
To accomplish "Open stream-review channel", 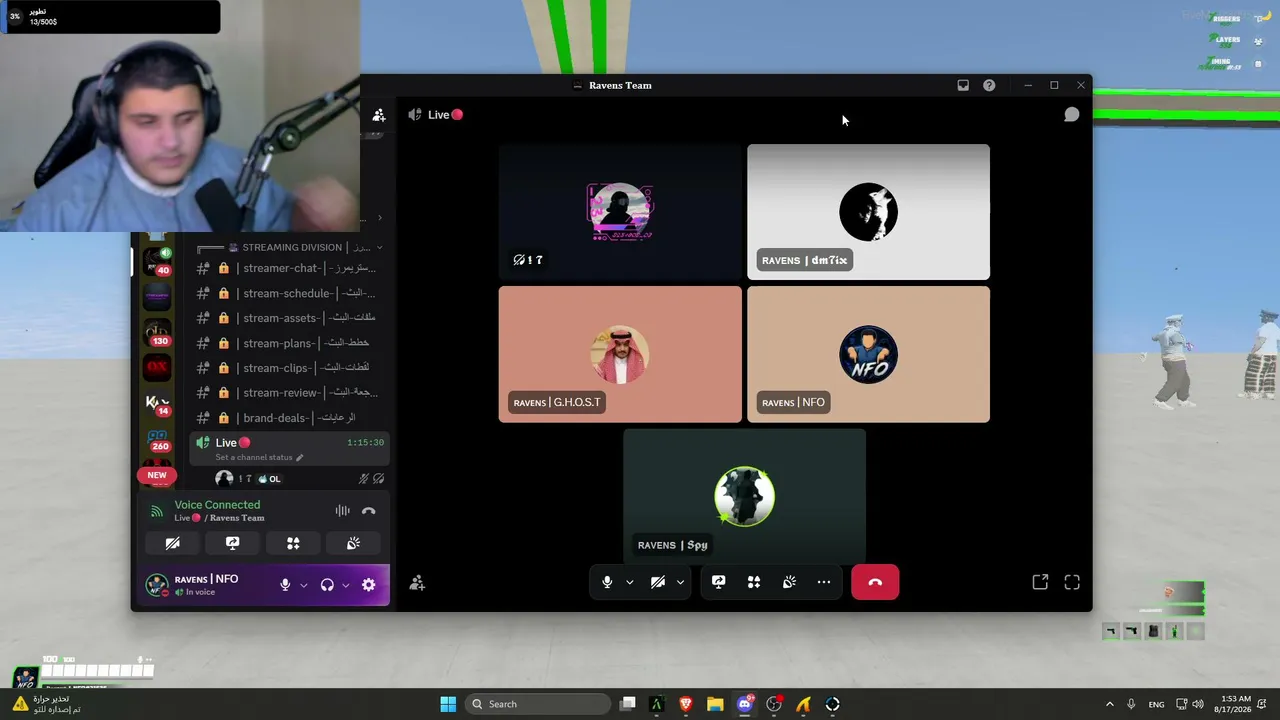I will tap(288, 393).
